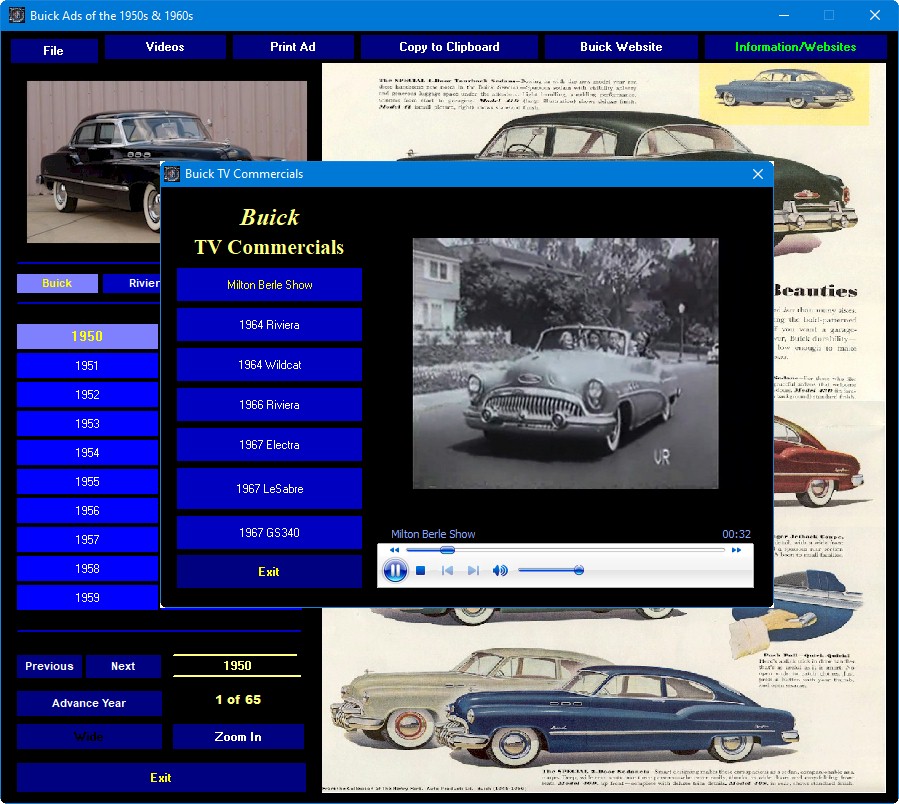Open the Information/Websites menu
The width and height of the screenshot is (899, 804).
click(x=795, y=47)
